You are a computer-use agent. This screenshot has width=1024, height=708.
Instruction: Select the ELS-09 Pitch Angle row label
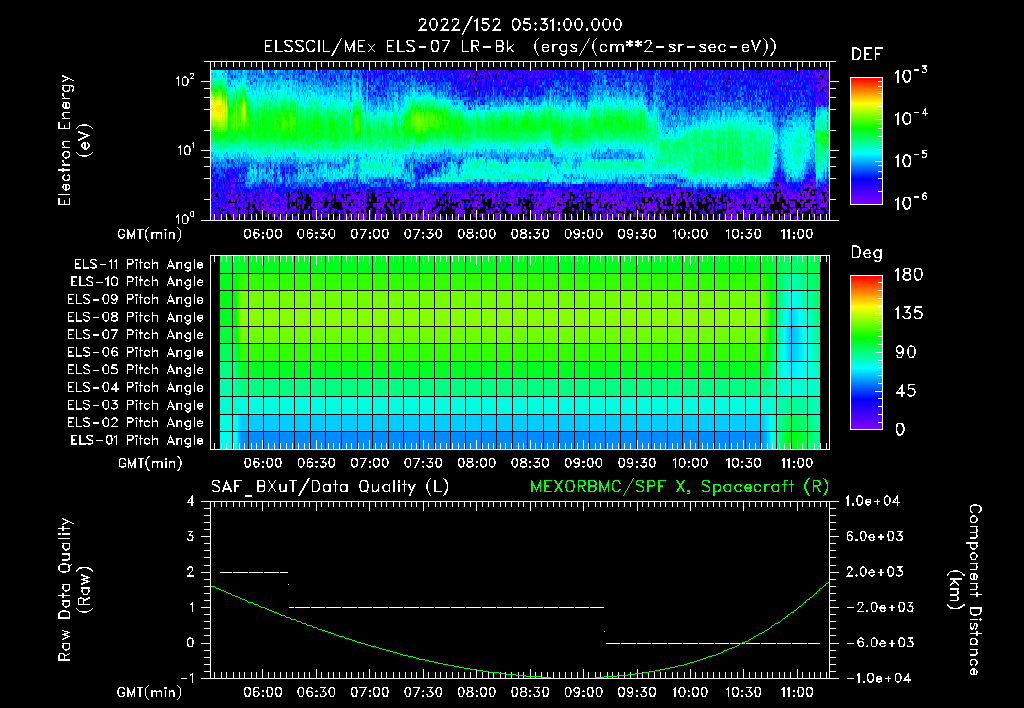click(x=136, y=300)
